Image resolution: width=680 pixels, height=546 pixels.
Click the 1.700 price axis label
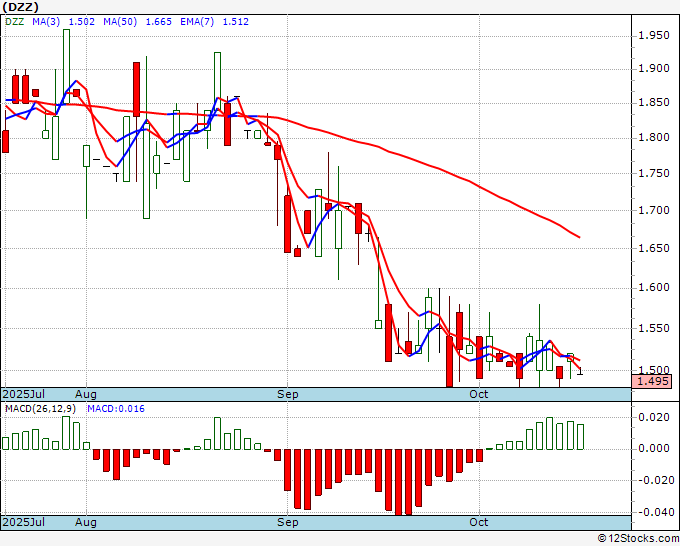[654, 211]
